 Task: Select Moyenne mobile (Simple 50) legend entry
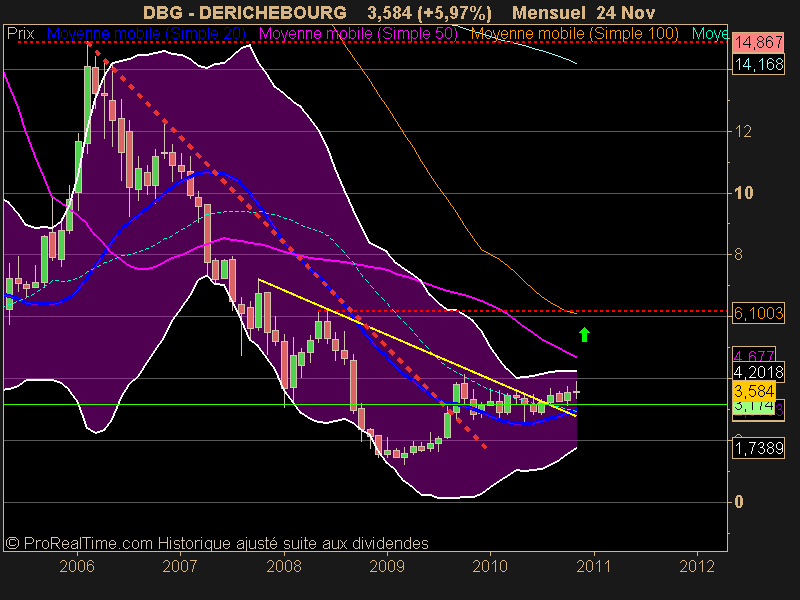tap(358, 34)
